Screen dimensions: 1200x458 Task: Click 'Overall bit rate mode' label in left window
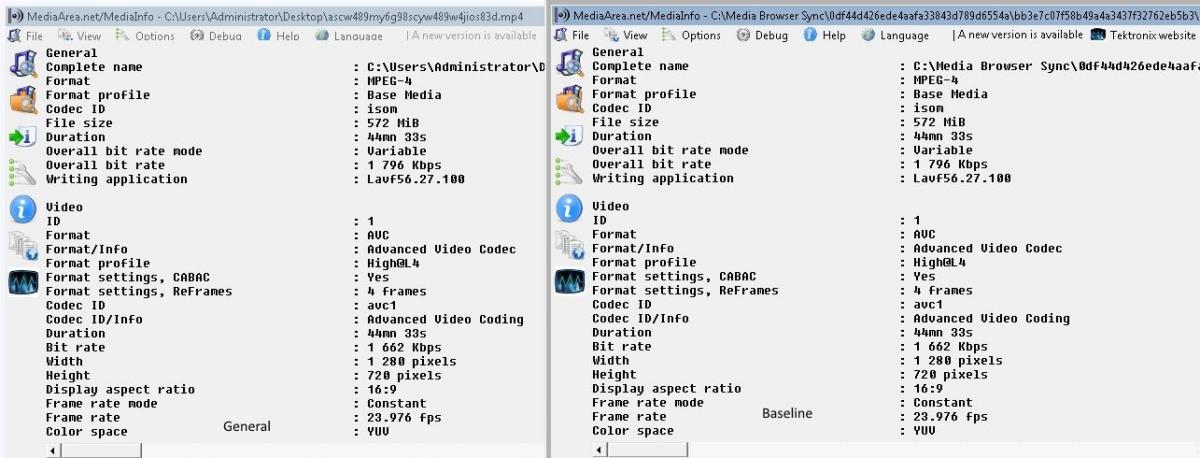[x=124, y=151]
